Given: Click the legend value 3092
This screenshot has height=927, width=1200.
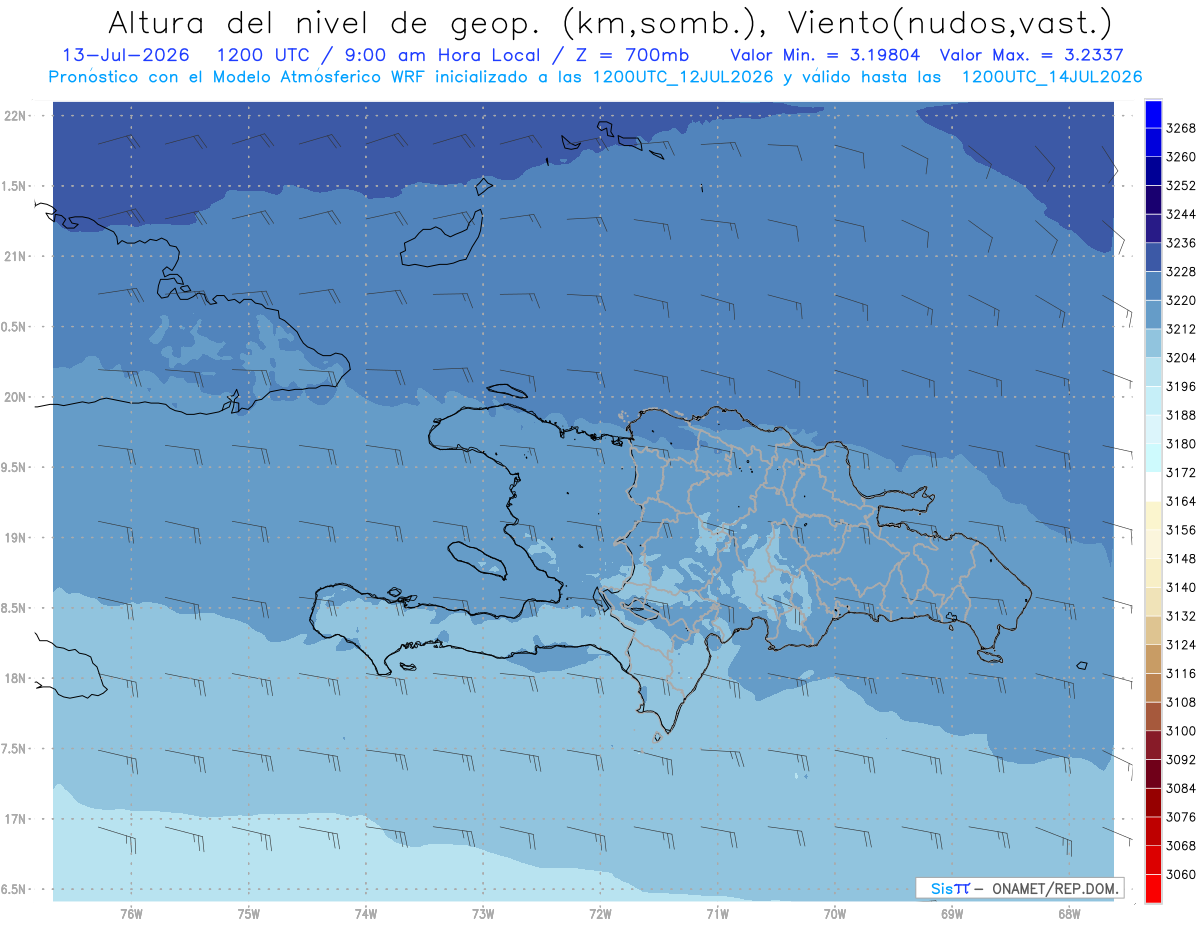Looking at the screenshot, I should pyautogui.click(x=1180, y=759).
